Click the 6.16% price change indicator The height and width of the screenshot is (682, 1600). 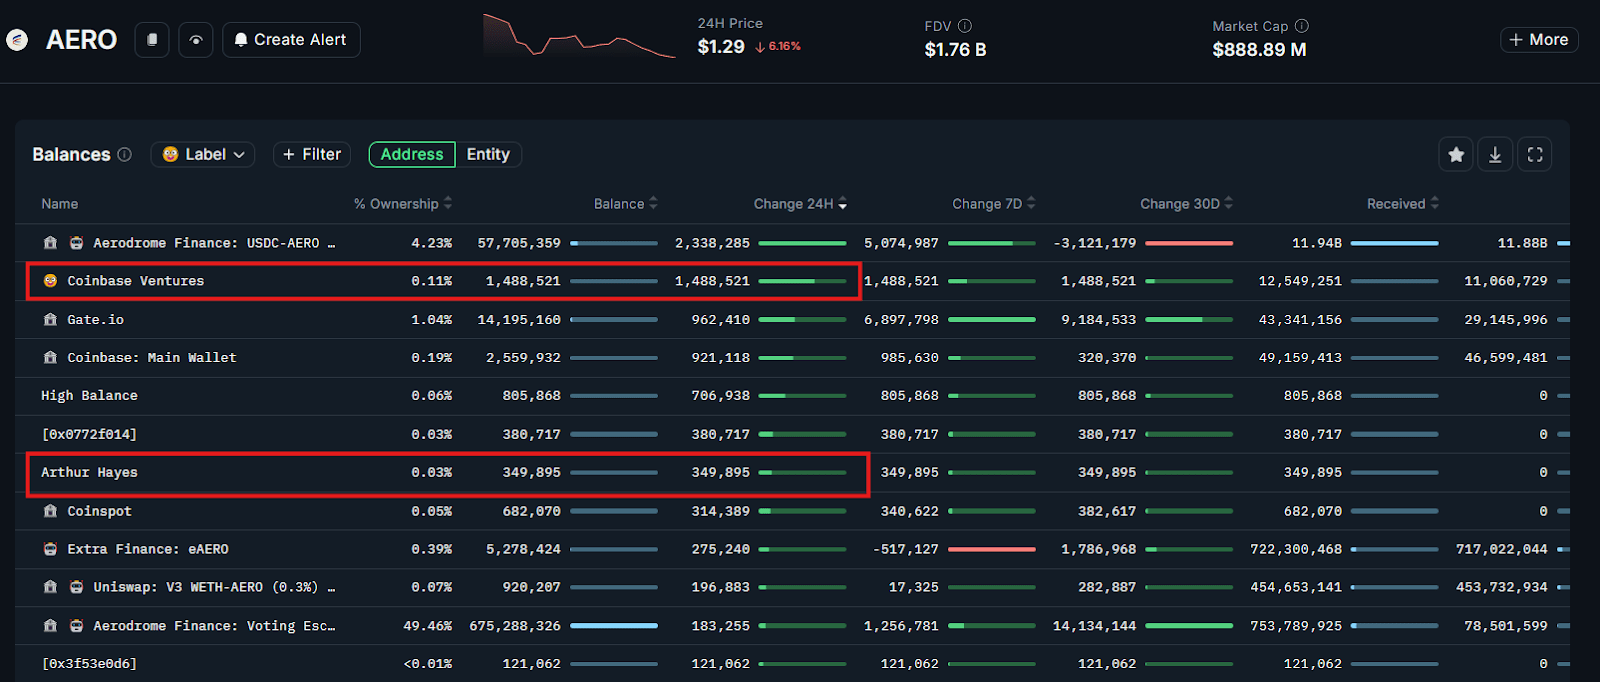(778, 47)
